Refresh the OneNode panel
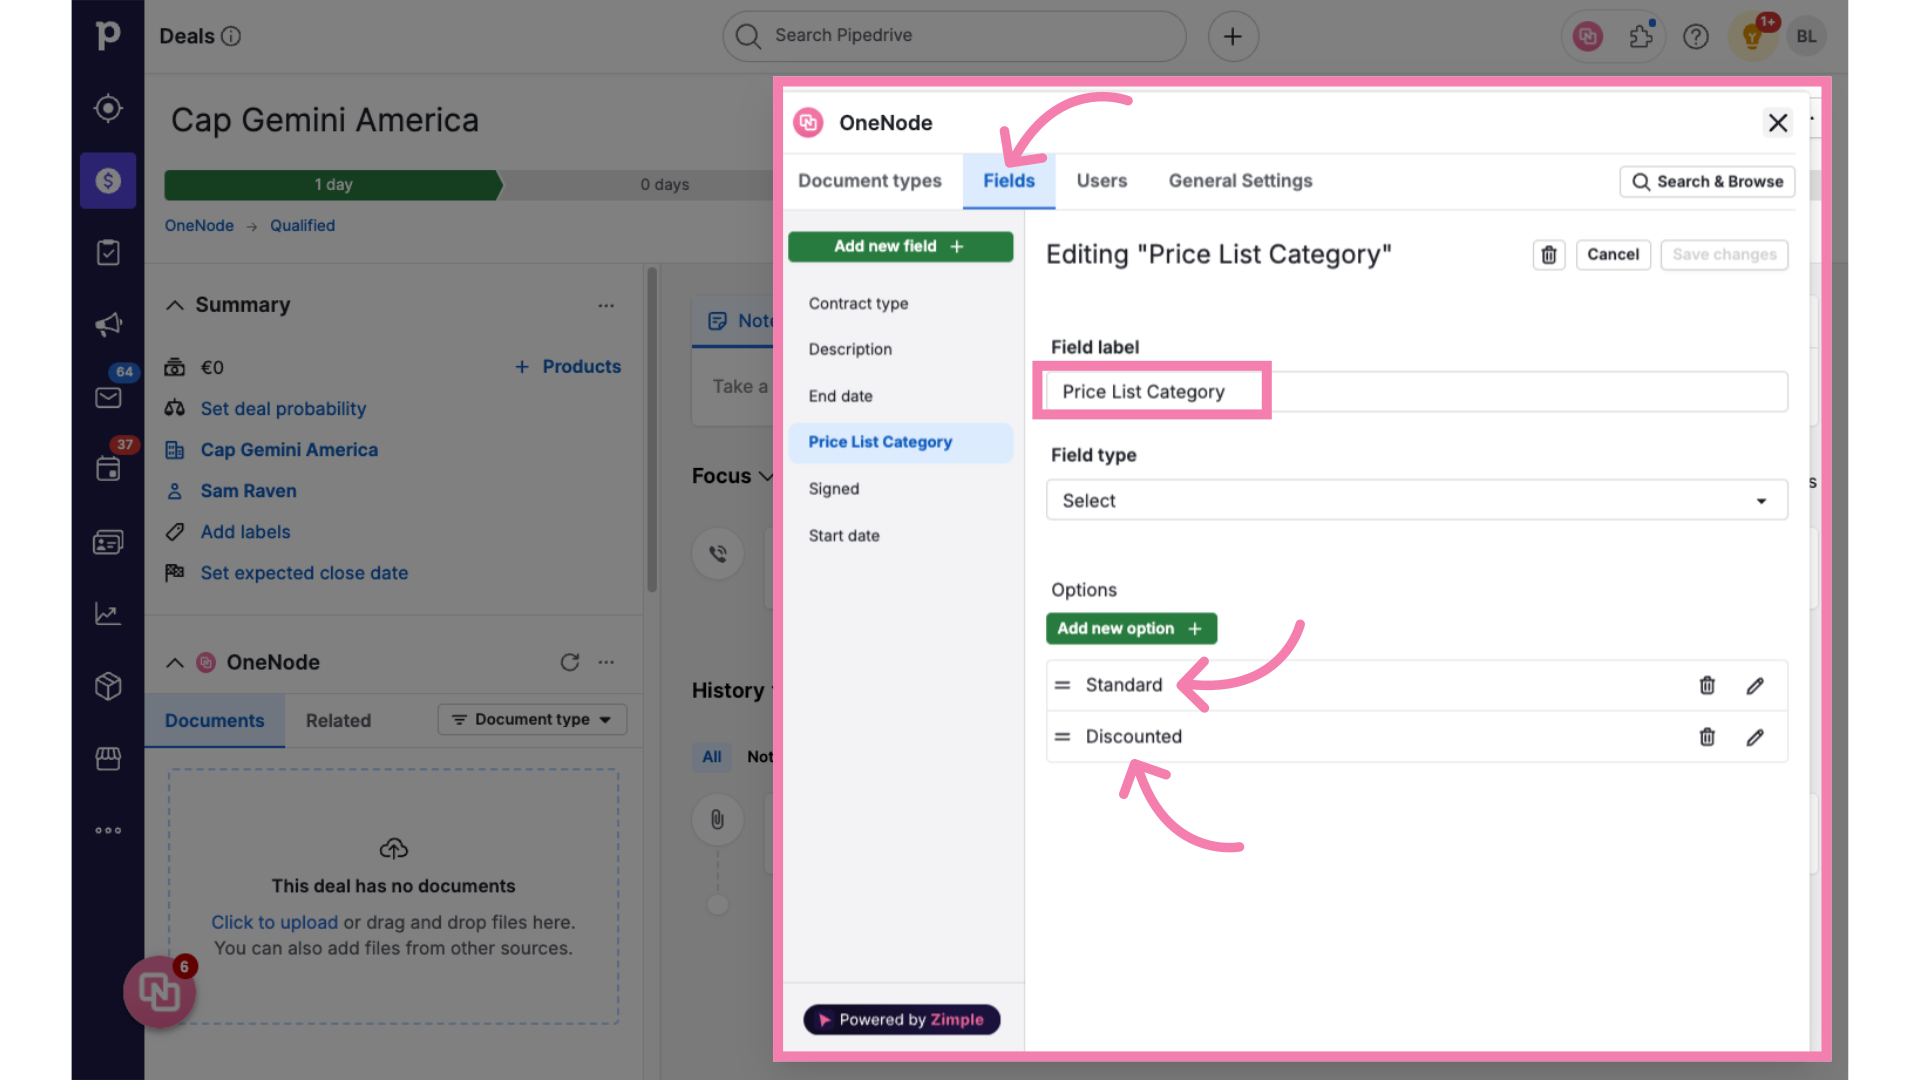 [570, 662]
